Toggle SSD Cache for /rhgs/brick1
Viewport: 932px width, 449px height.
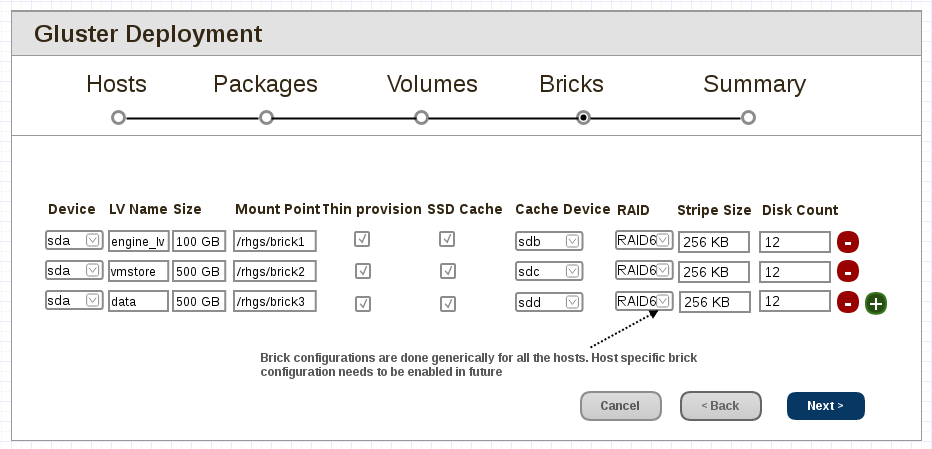click(448, 240)
